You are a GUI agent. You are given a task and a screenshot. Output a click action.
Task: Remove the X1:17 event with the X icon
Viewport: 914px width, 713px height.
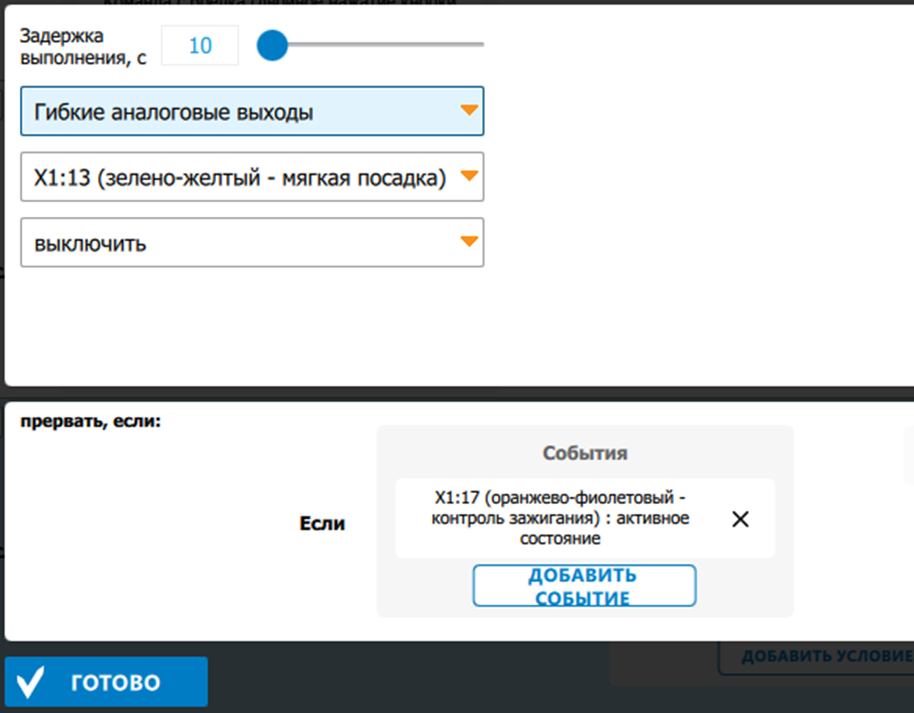740,519
